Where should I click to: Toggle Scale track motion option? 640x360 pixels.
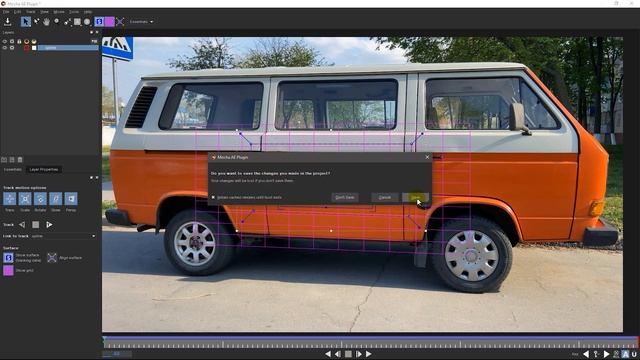[x=25, y=199]
